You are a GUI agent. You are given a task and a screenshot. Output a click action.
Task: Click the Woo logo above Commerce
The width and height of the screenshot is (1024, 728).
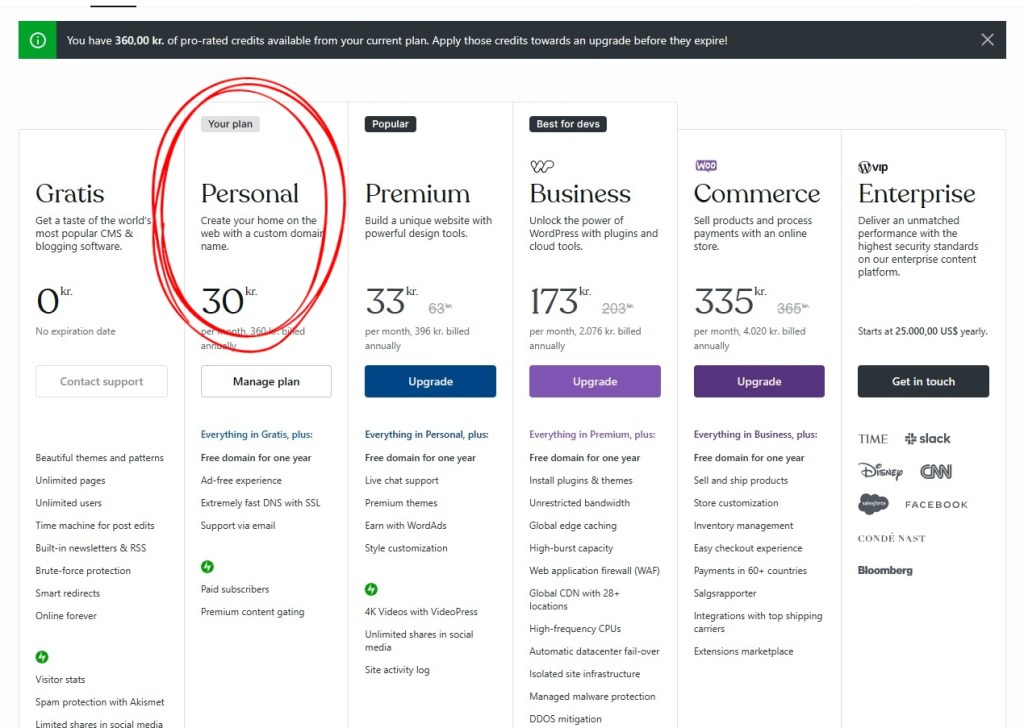[706, 166]
